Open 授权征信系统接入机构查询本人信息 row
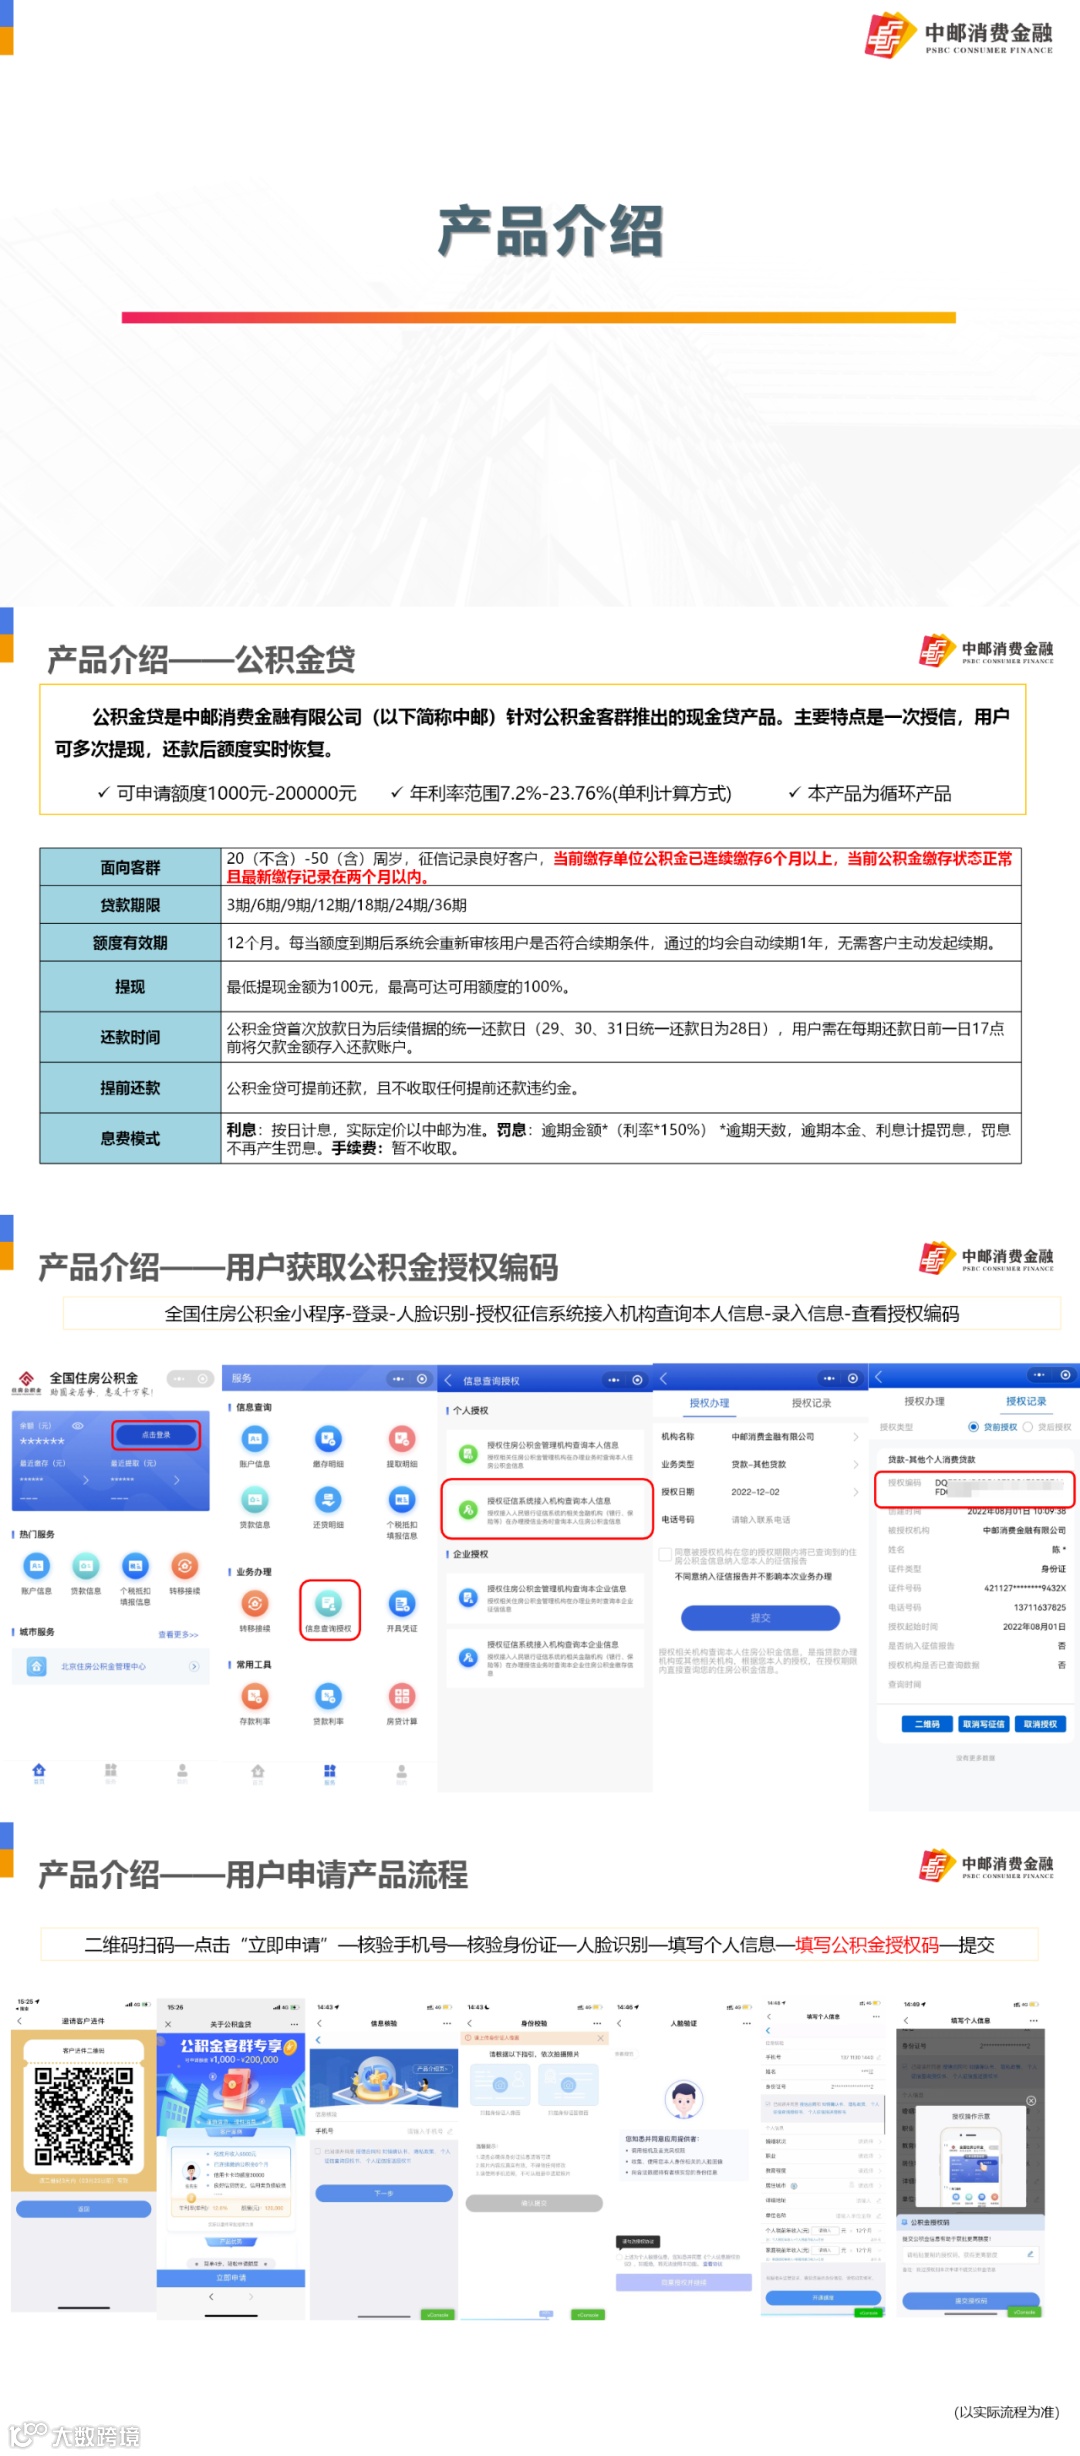1080x2456 pixels. (x=545, y=1509)
